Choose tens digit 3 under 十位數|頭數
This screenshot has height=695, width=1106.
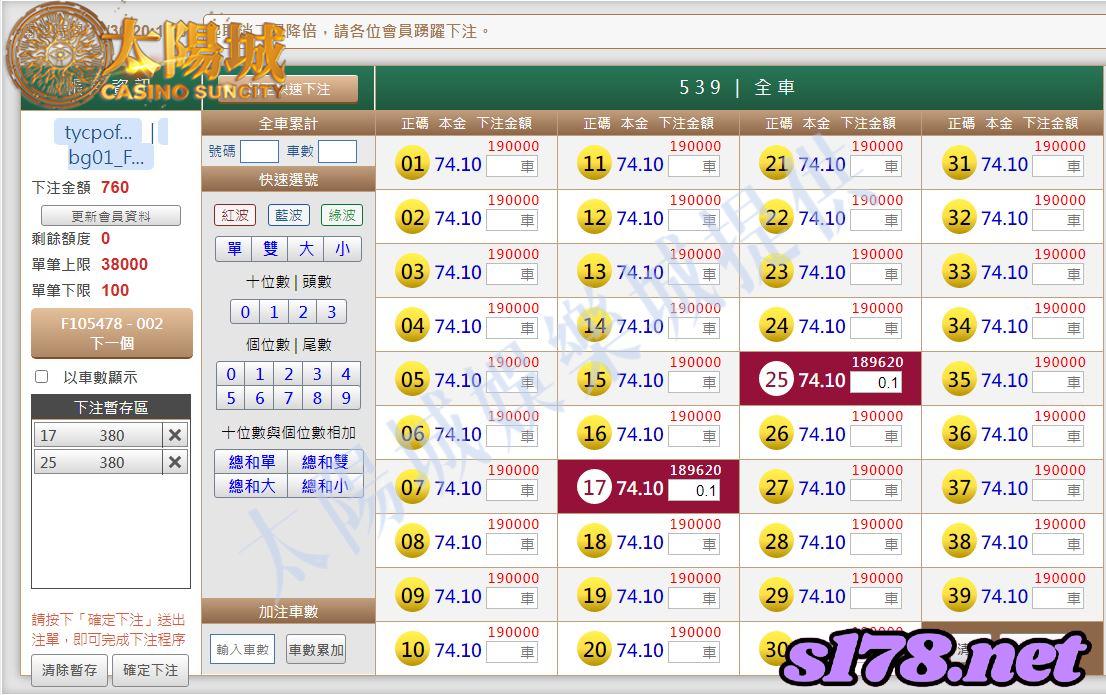(x=332, y=312)
